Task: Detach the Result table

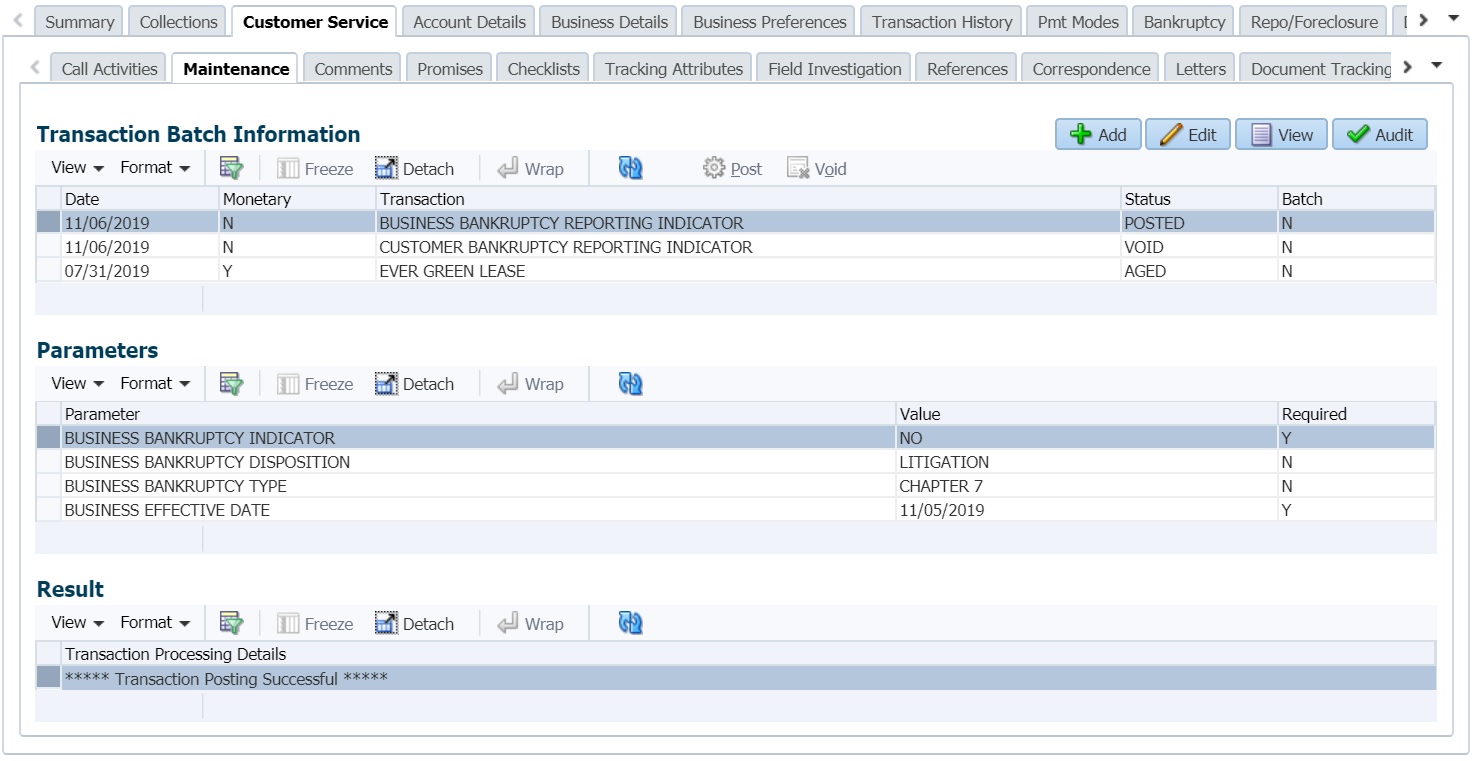Action: click(415, 624)
